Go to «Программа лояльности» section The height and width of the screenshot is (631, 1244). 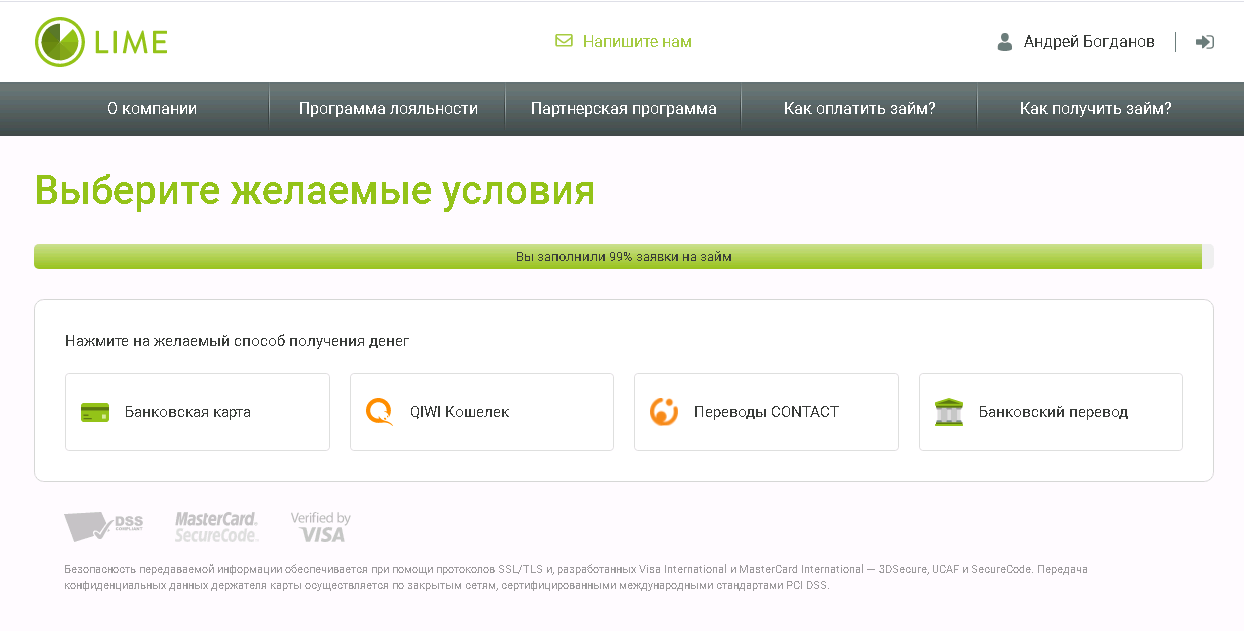[x=388, y=109]
